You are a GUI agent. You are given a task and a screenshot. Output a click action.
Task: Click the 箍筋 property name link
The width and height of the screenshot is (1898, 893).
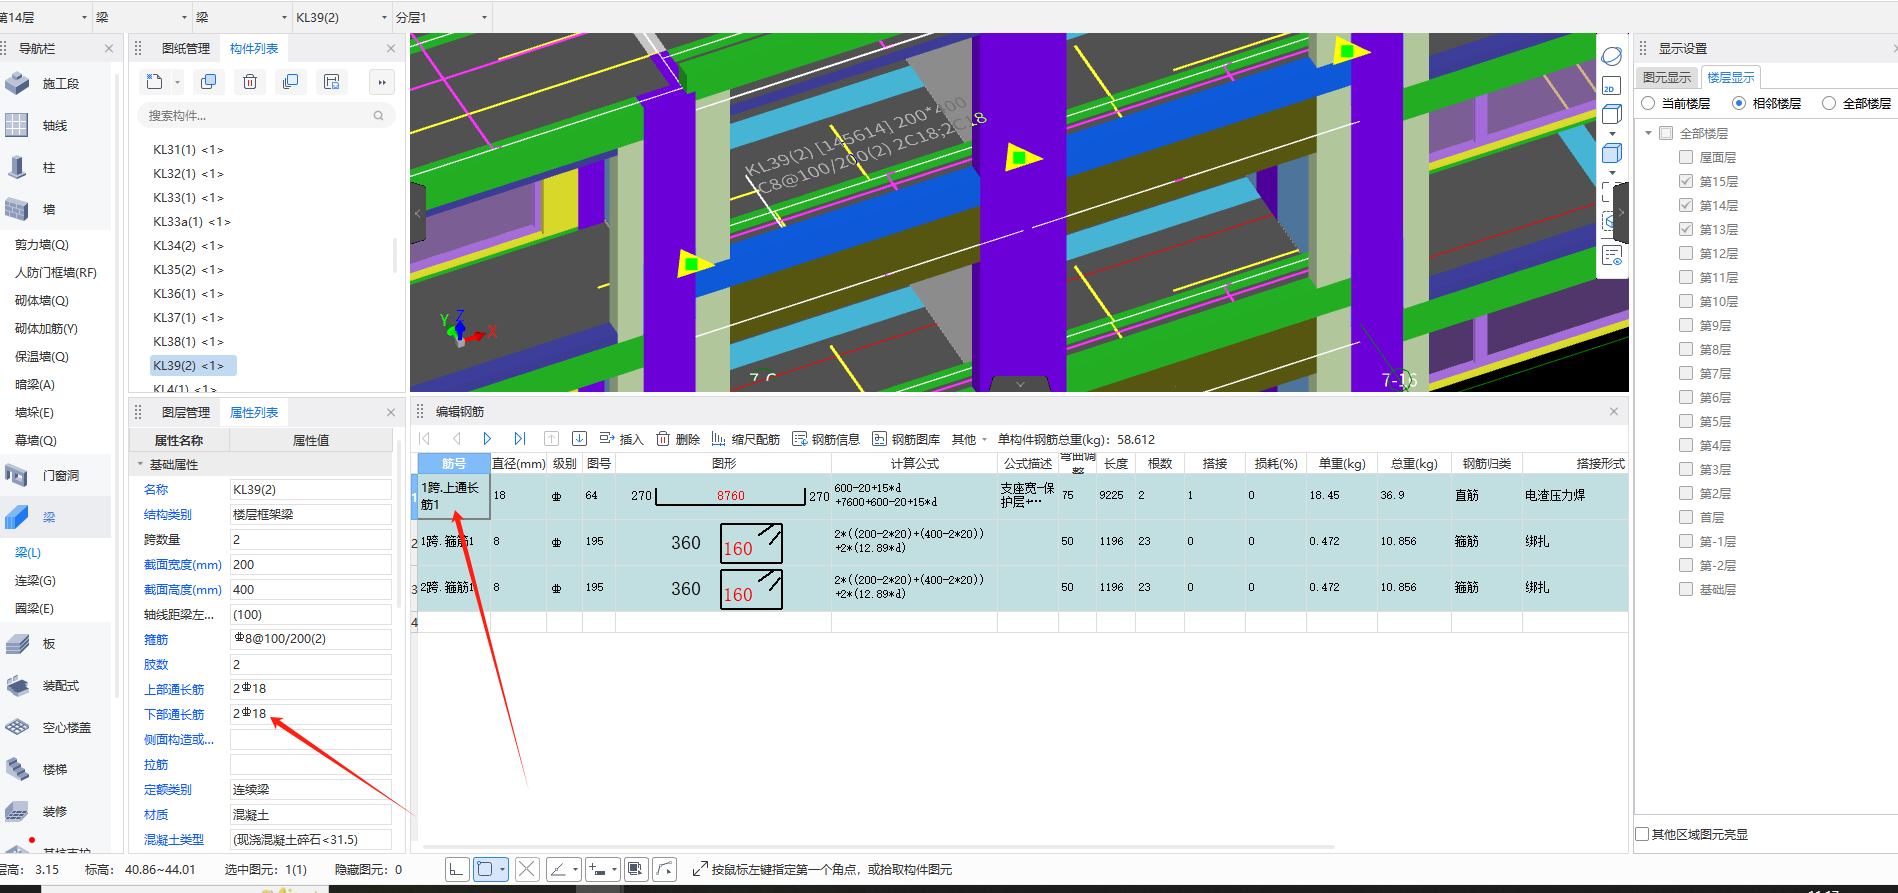pos(156,639)
